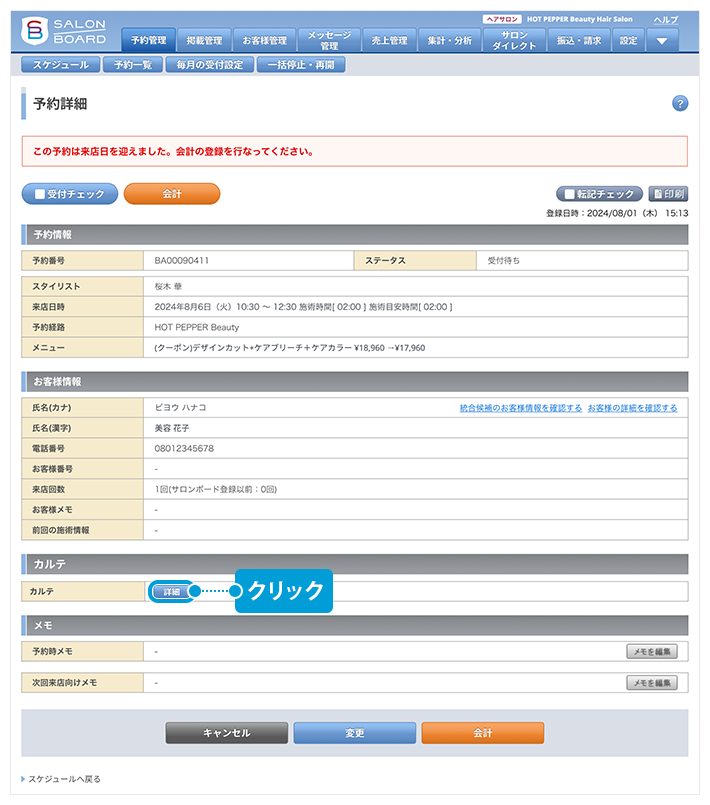Click the orange 会計 button near the top

[x=172, y=194]
